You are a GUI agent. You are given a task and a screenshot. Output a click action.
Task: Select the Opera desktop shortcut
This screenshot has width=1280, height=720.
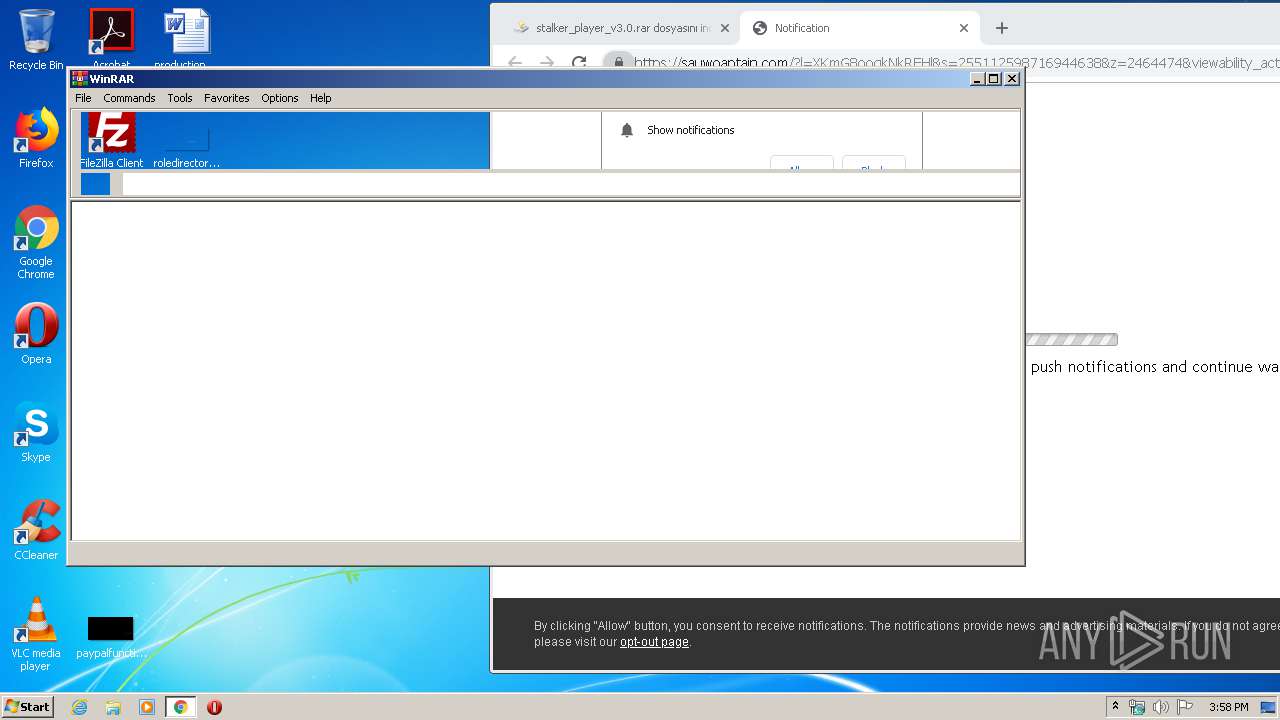click(x=36, y=334)
